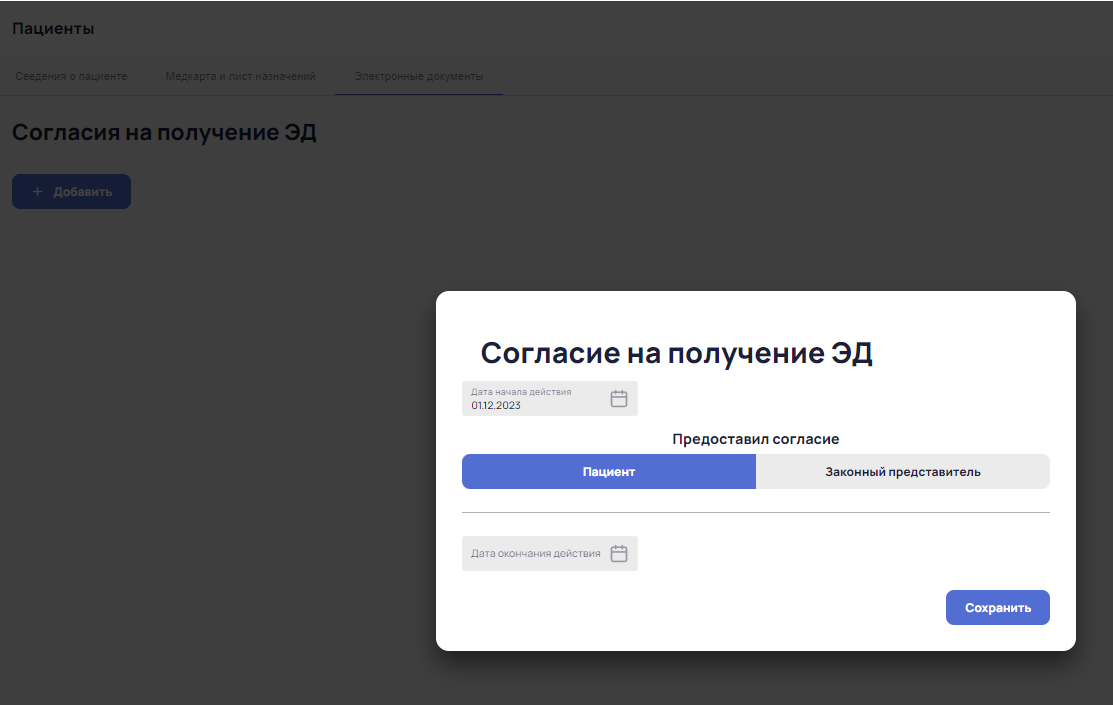Open Медкарта и лист назначений tab
The image size is (1113, 705).
click(240, 76)
